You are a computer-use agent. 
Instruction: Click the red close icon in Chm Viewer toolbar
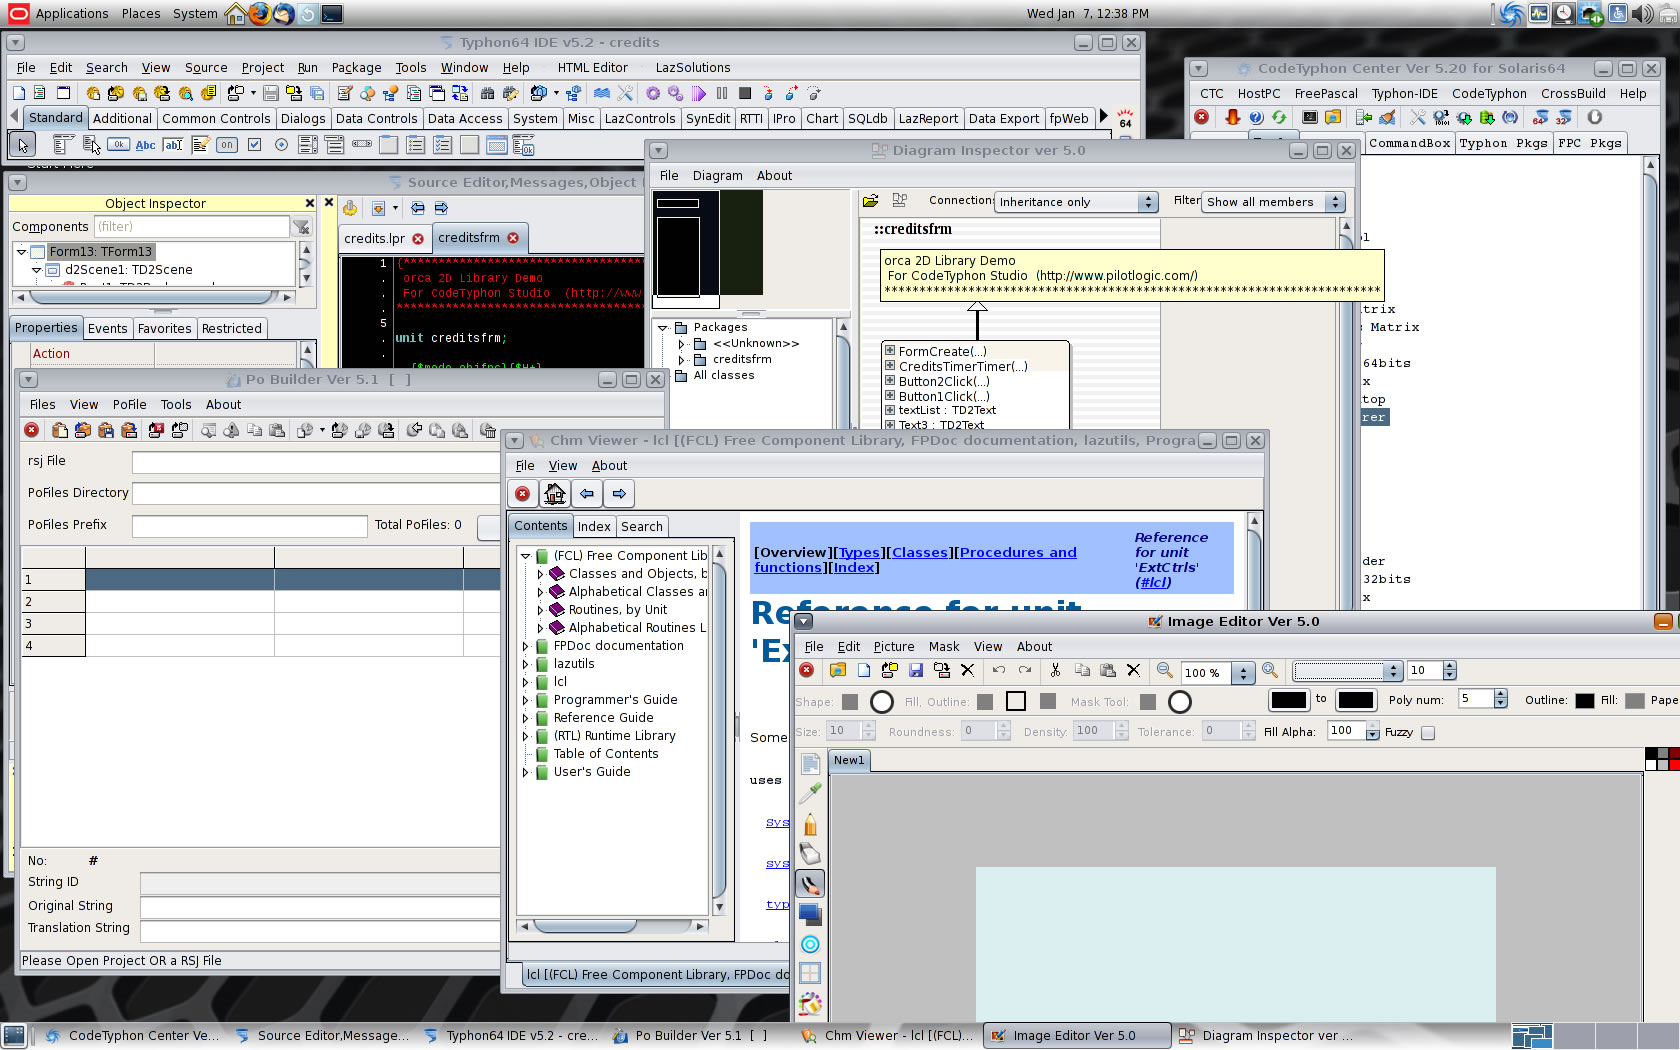(522, 494)
